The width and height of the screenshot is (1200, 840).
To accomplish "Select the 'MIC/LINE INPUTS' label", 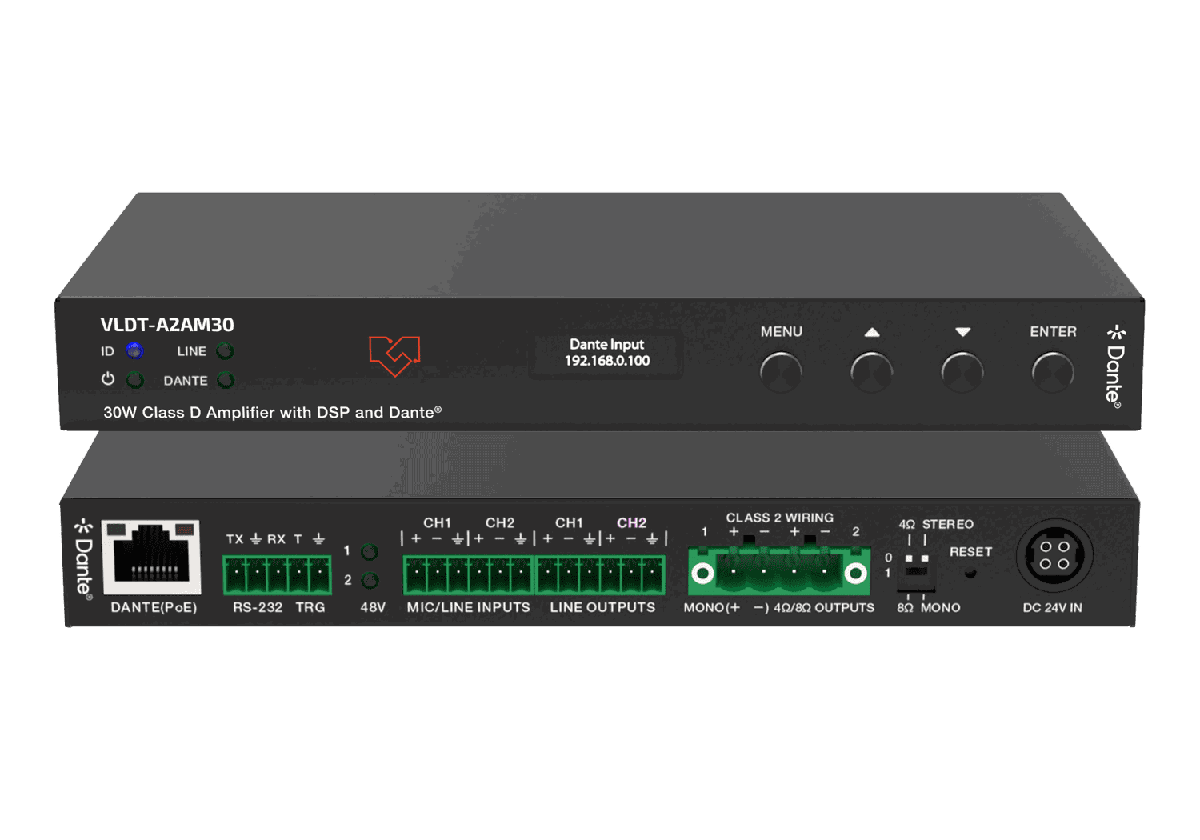I will pyautogui.click(x=468, y=607).
